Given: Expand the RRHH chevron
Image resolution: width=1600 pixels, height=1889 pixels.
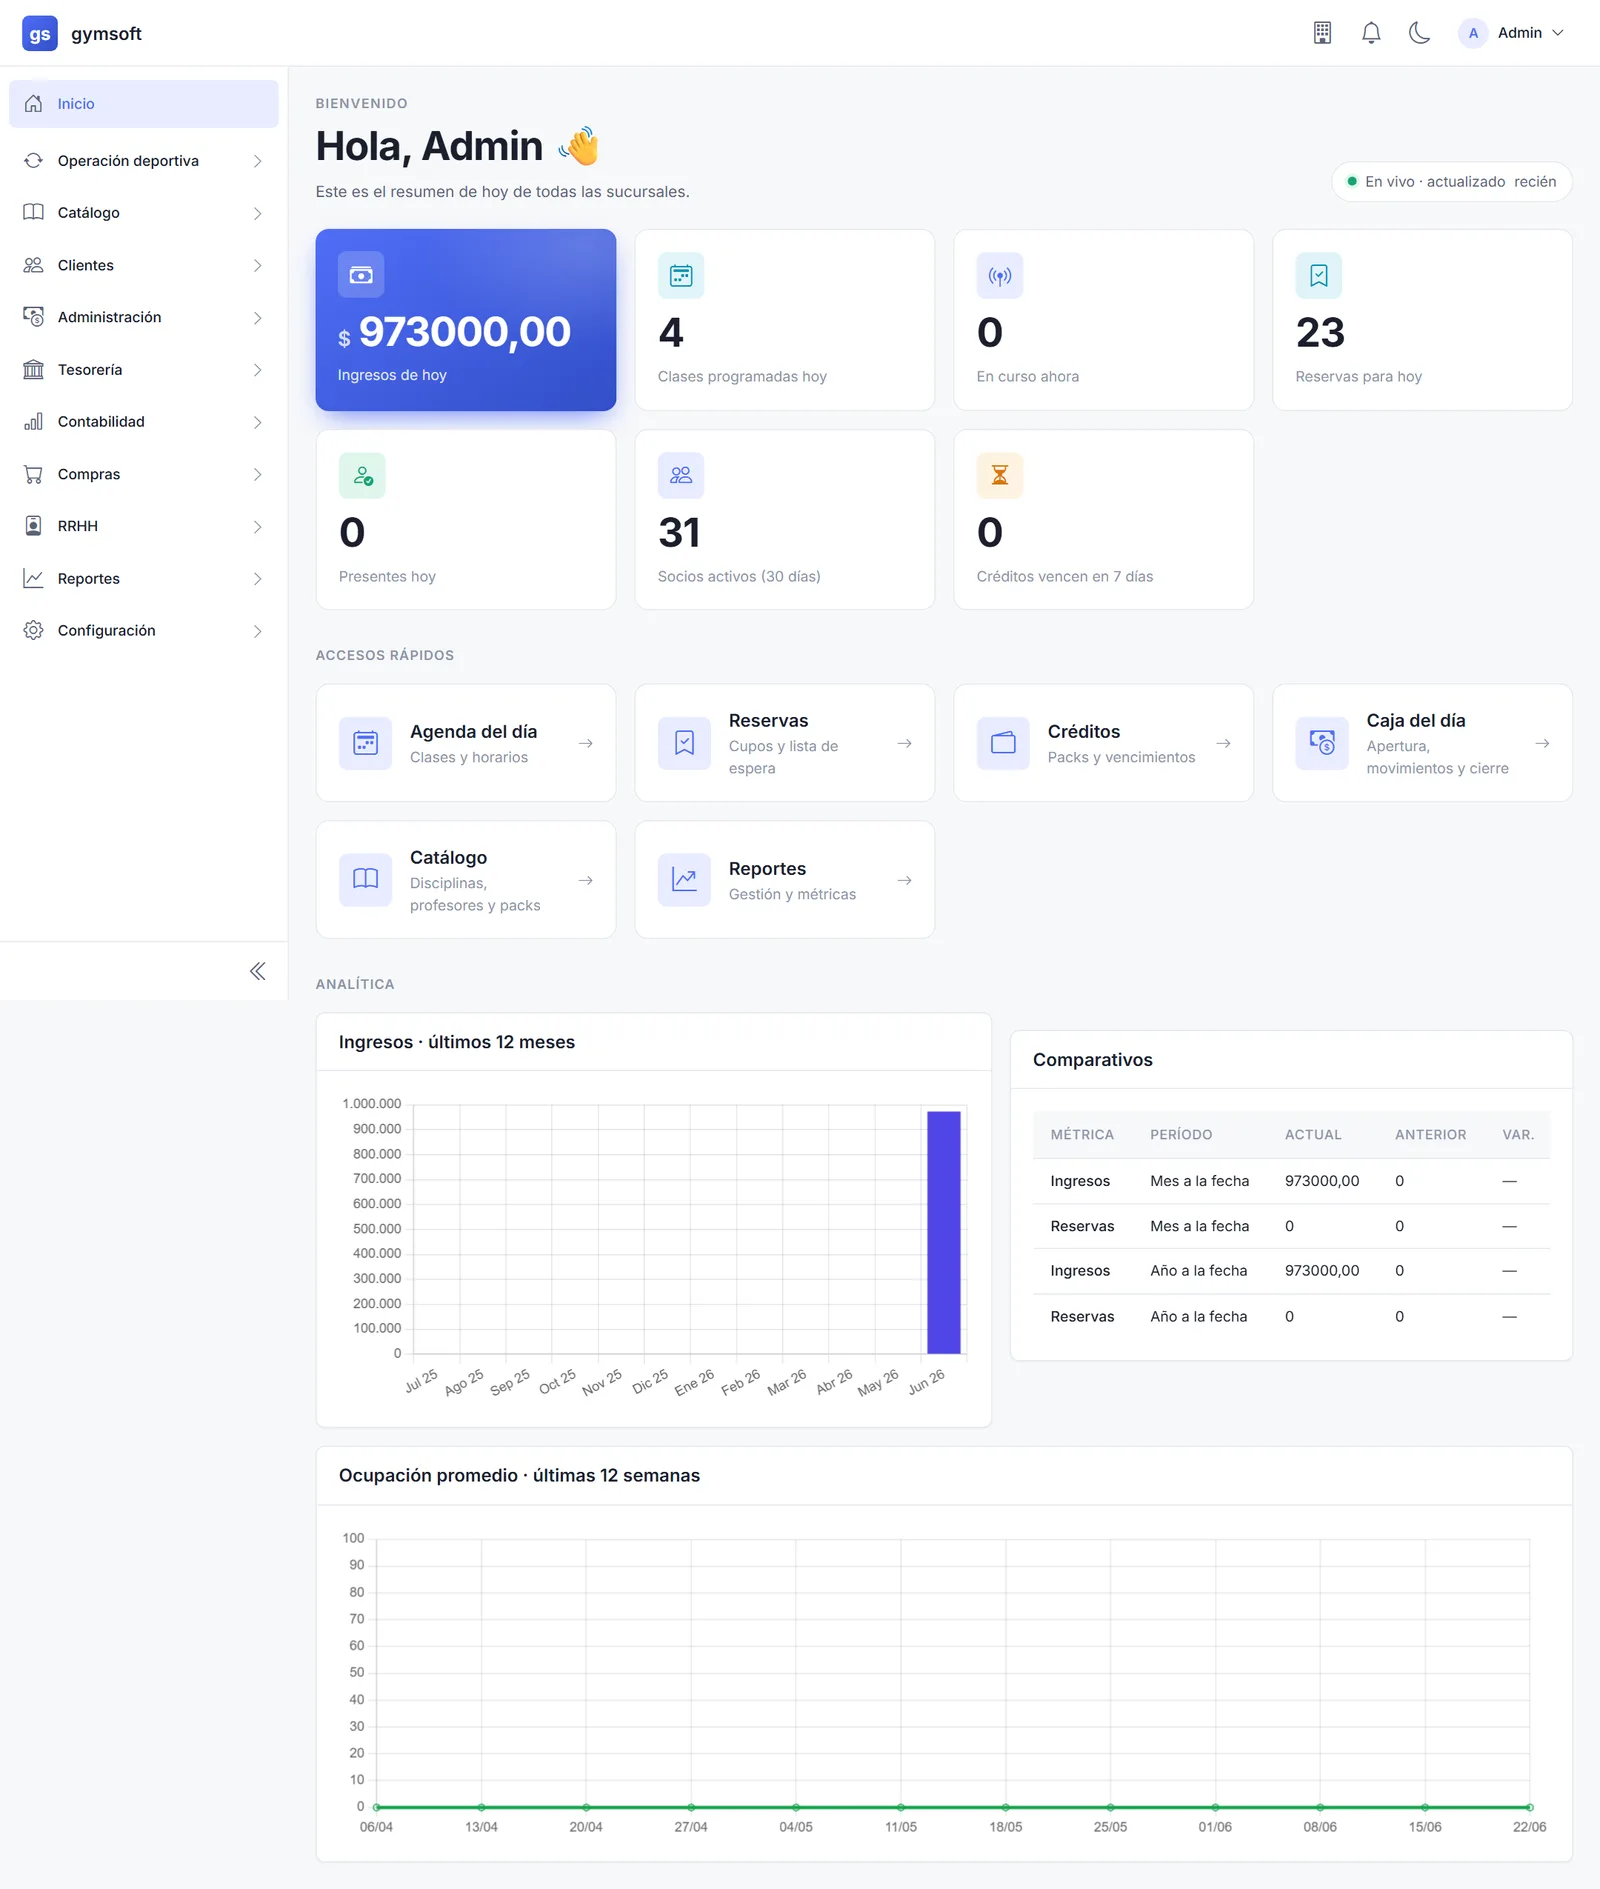Looking at the screenshot, I should pos(257,527).
